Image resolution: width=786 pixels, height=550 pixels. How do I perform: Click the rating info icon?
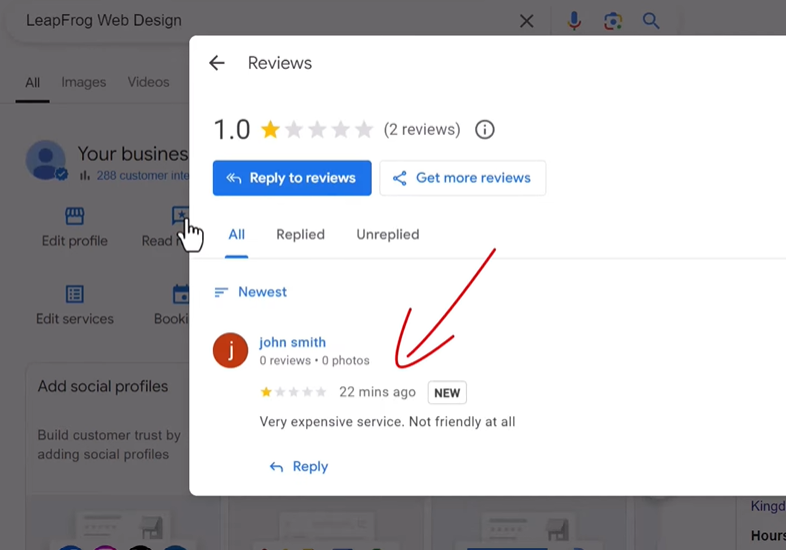(x=485, y=130)
